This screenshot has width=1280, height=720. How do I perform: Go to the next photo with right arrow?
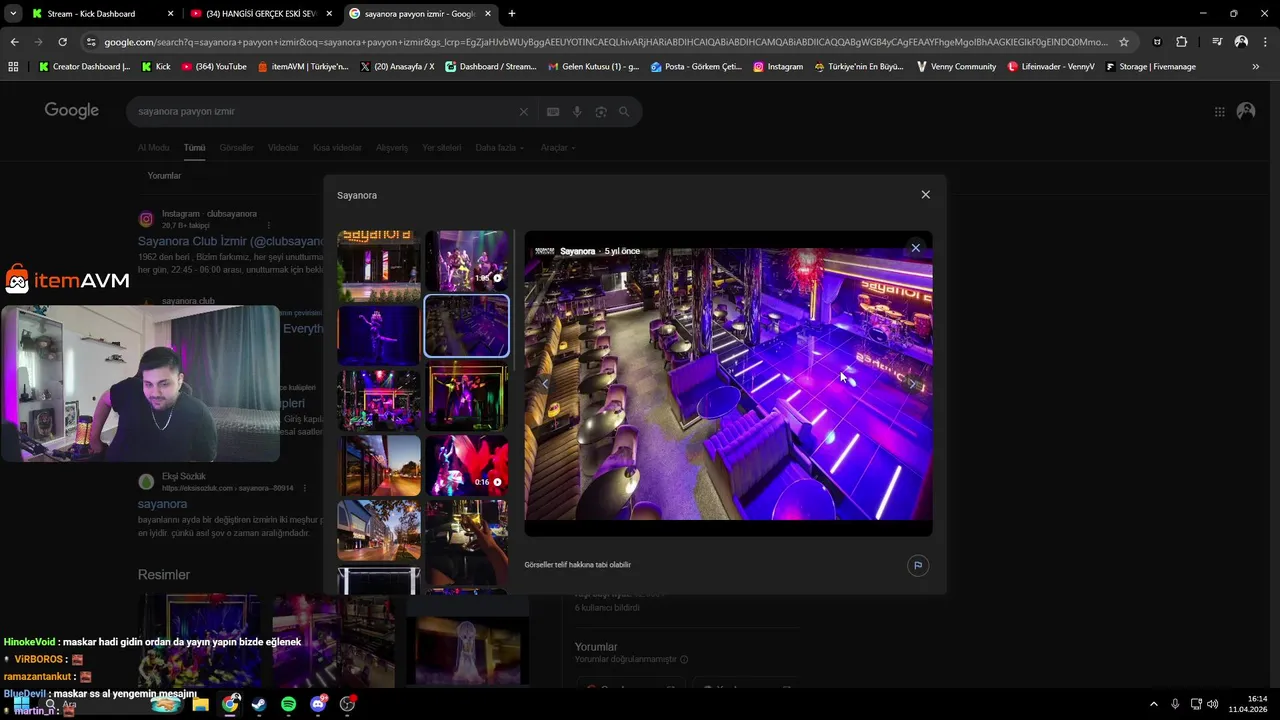(914, 384)
